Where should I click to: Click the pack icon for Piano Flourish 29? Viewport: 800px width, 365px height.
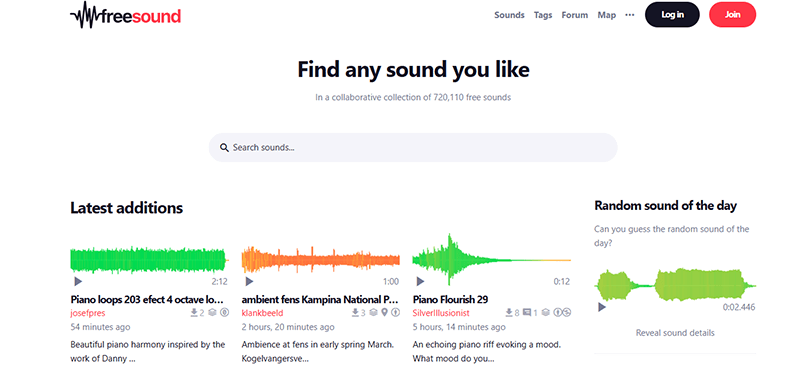(x=545, y=312)
